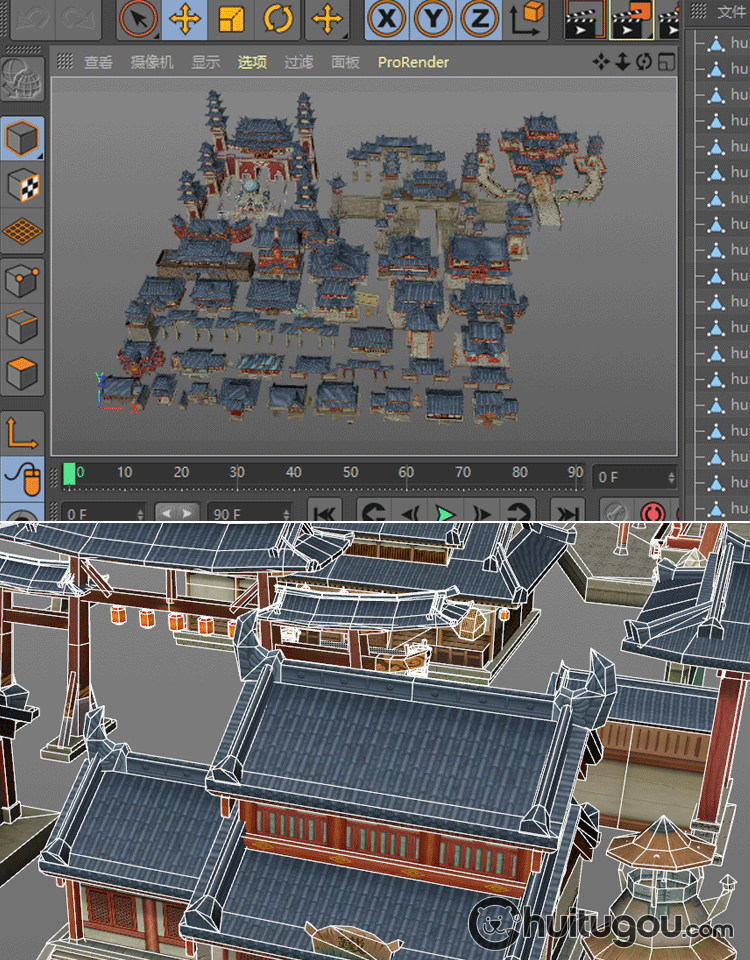Open Model mode cube dropdown
The image size is (750, 960).
(22, 138)
